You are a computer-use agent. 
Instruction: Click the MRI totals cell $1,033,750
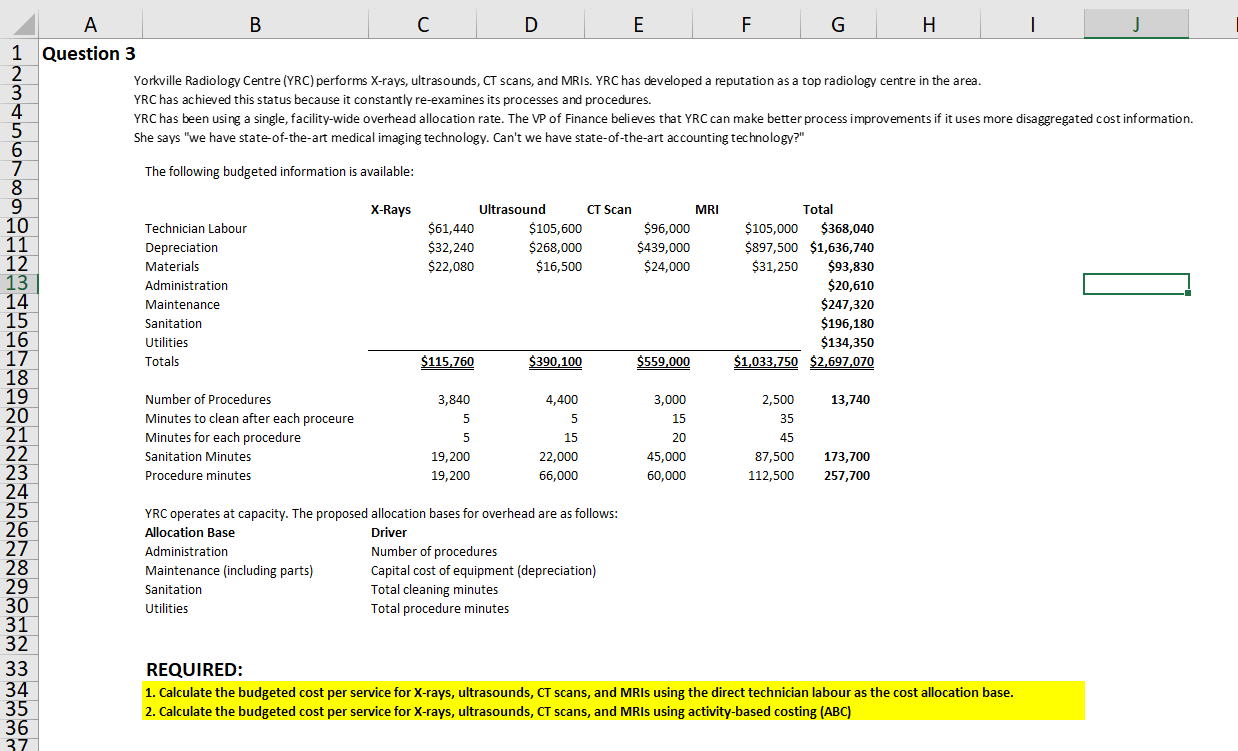[765, 361]
